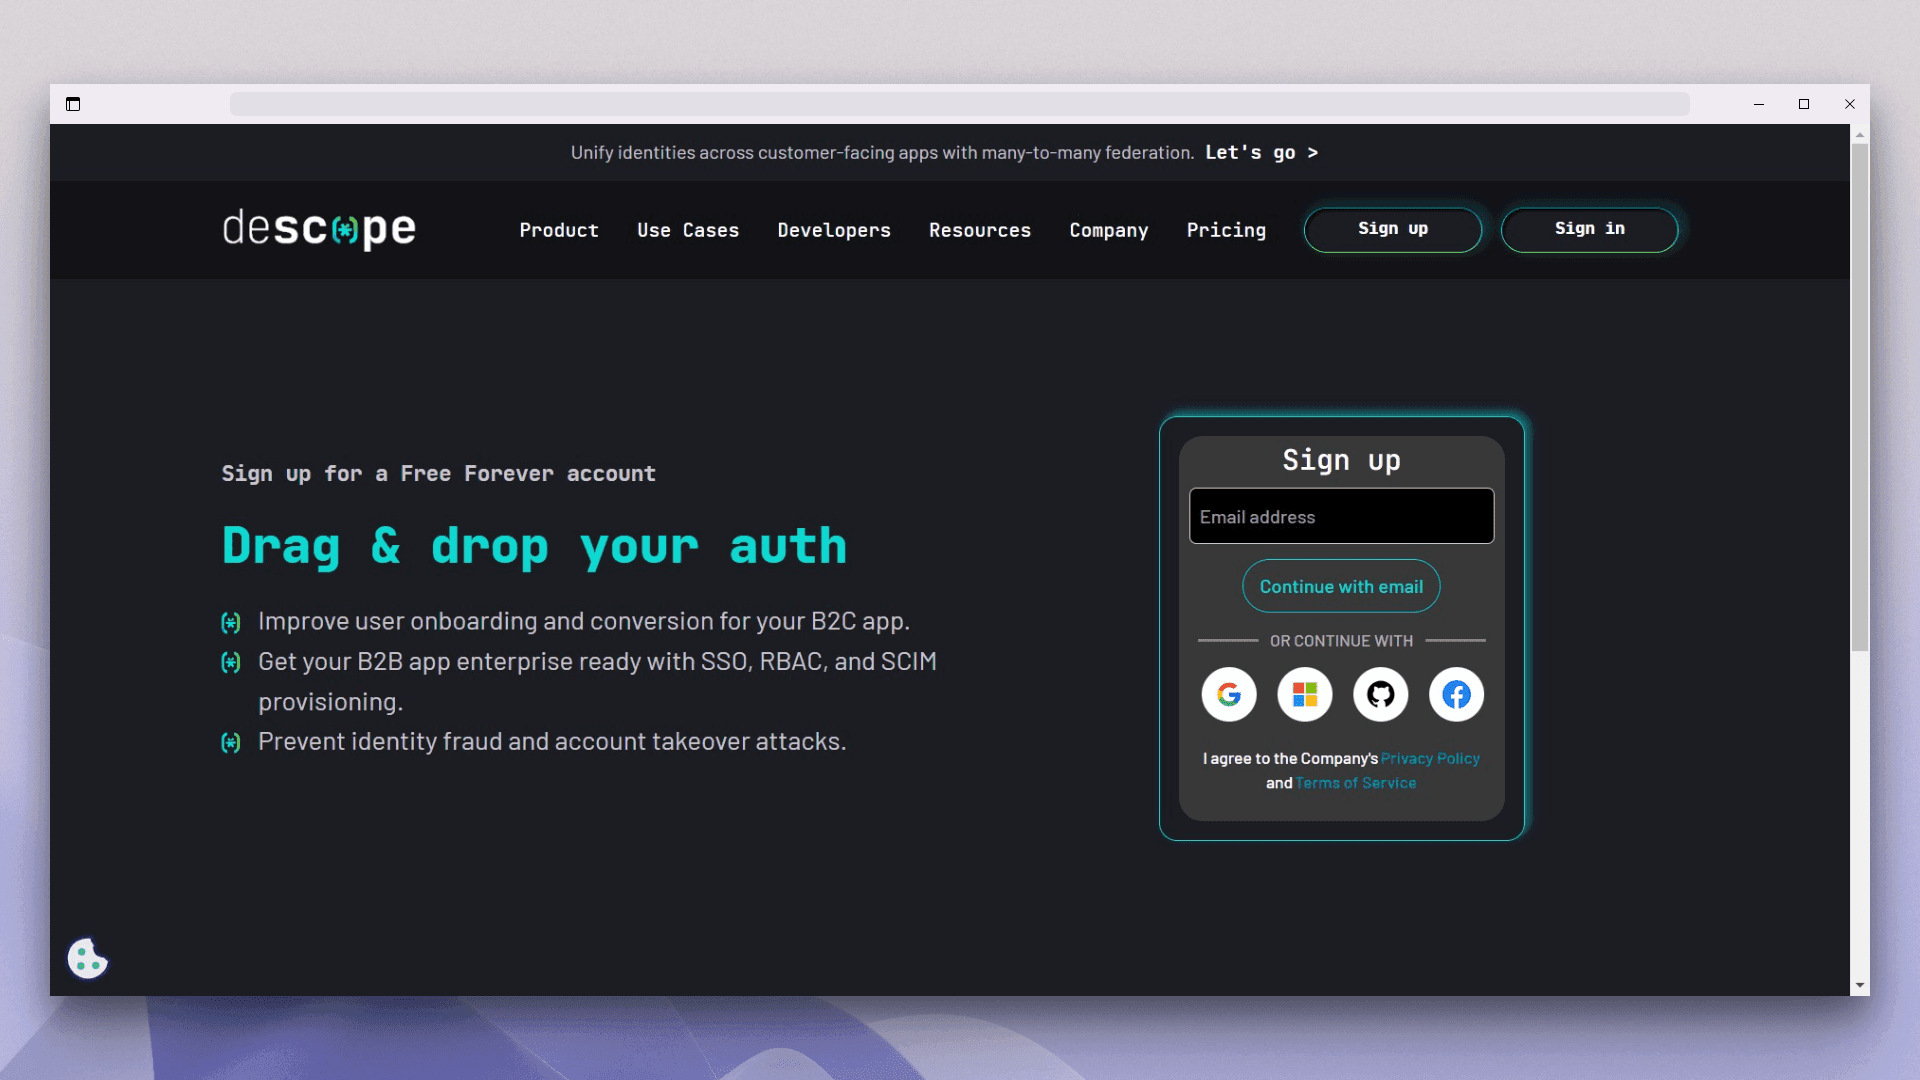
Task: Continue with the Facebook icon
Action: pyautogui.click(x=1456, y=694)
